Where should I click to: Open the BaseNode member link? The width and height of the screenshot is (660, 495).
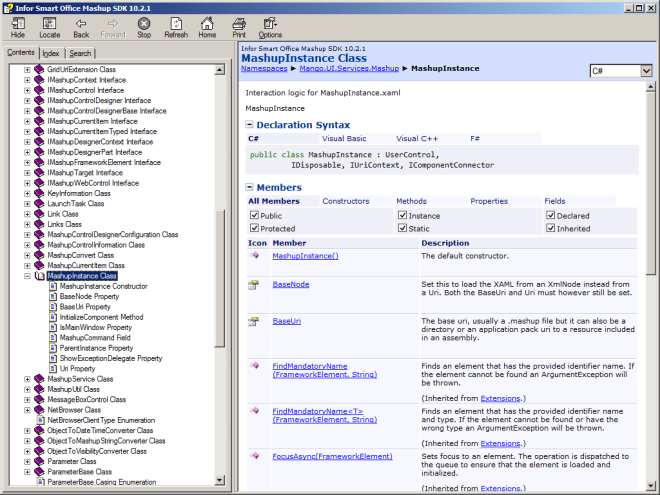point(290,284)
